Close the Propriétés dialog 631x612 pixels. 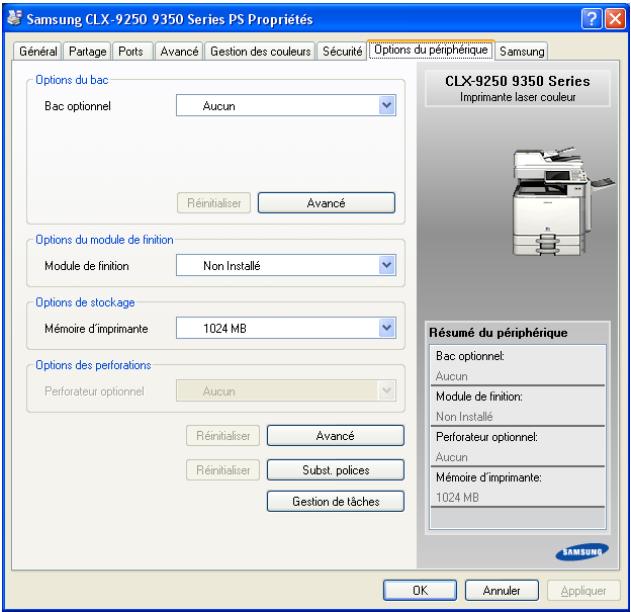(615, 19)
